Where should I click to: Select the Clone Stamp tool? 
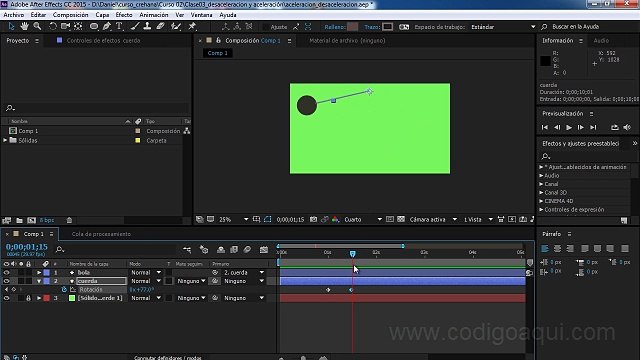(x=147, y=27)
